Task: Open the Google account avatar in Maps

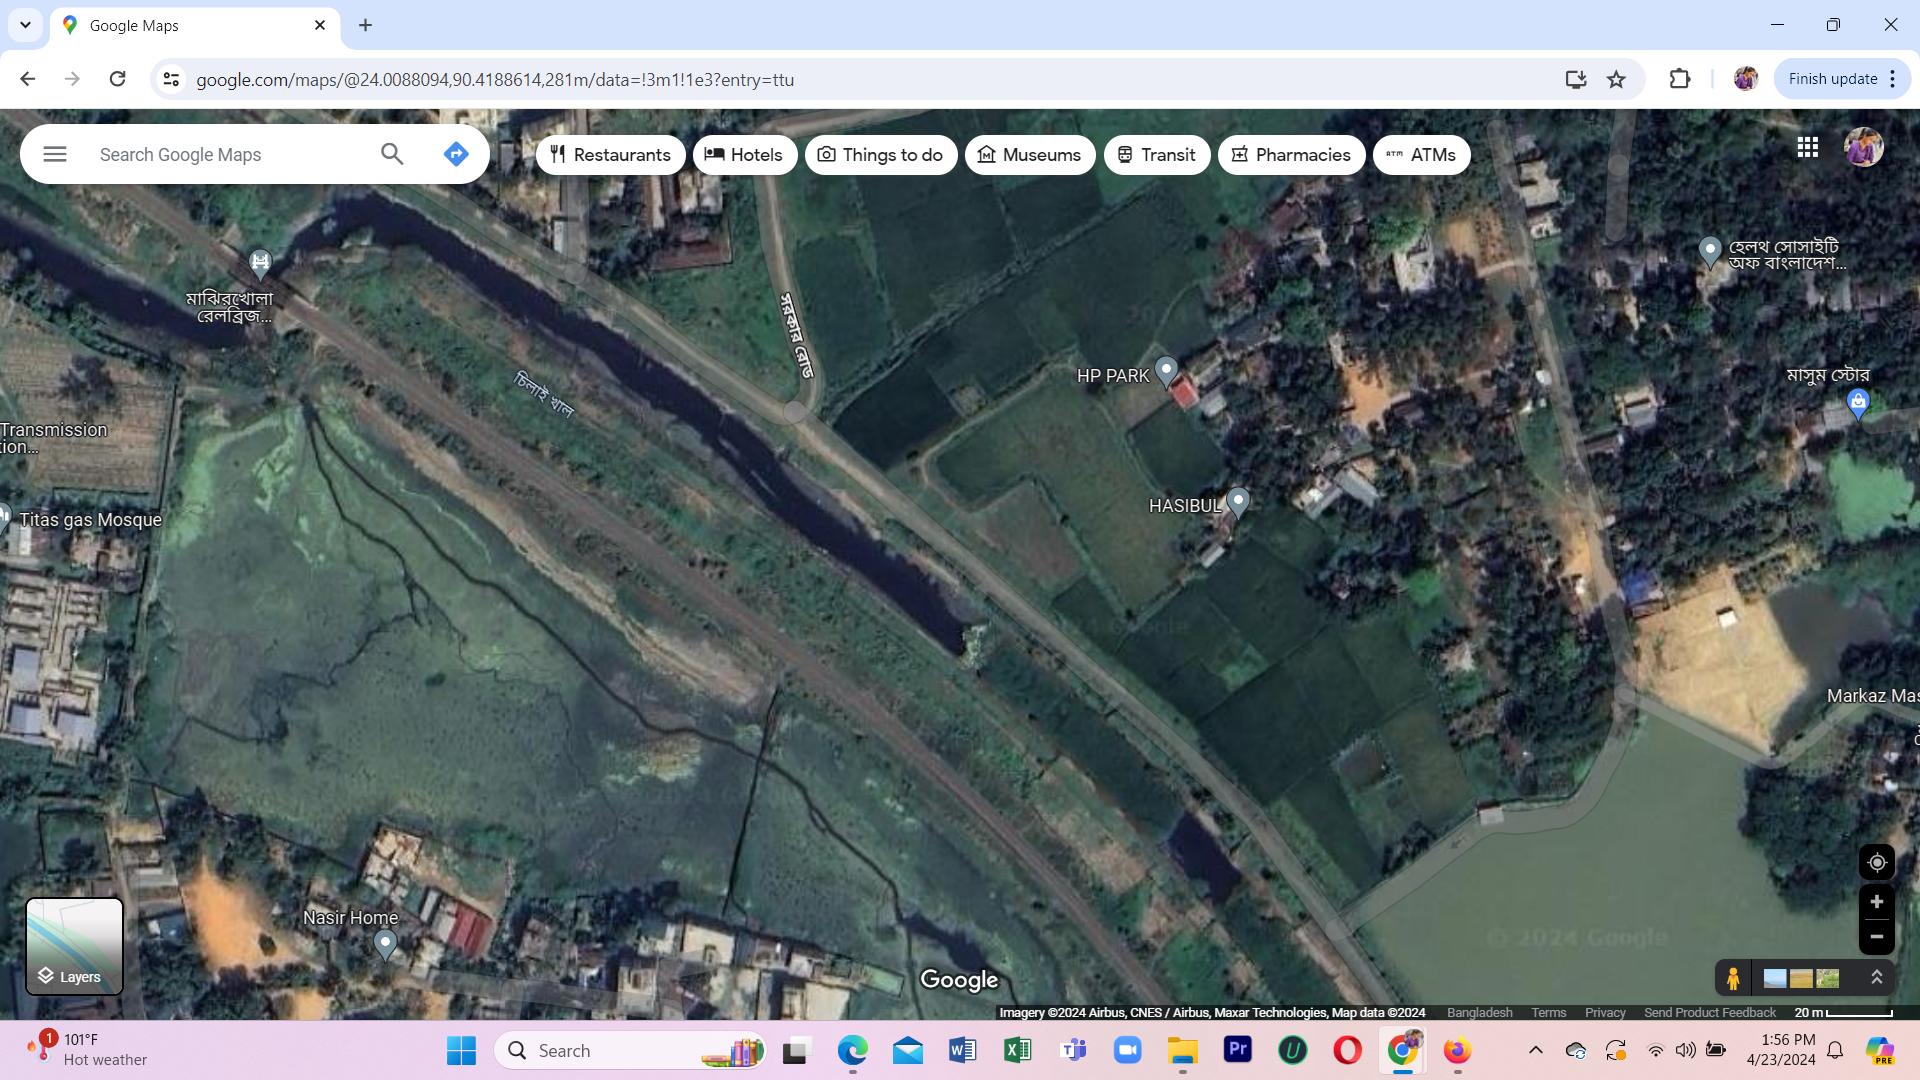Action: 1863,147
